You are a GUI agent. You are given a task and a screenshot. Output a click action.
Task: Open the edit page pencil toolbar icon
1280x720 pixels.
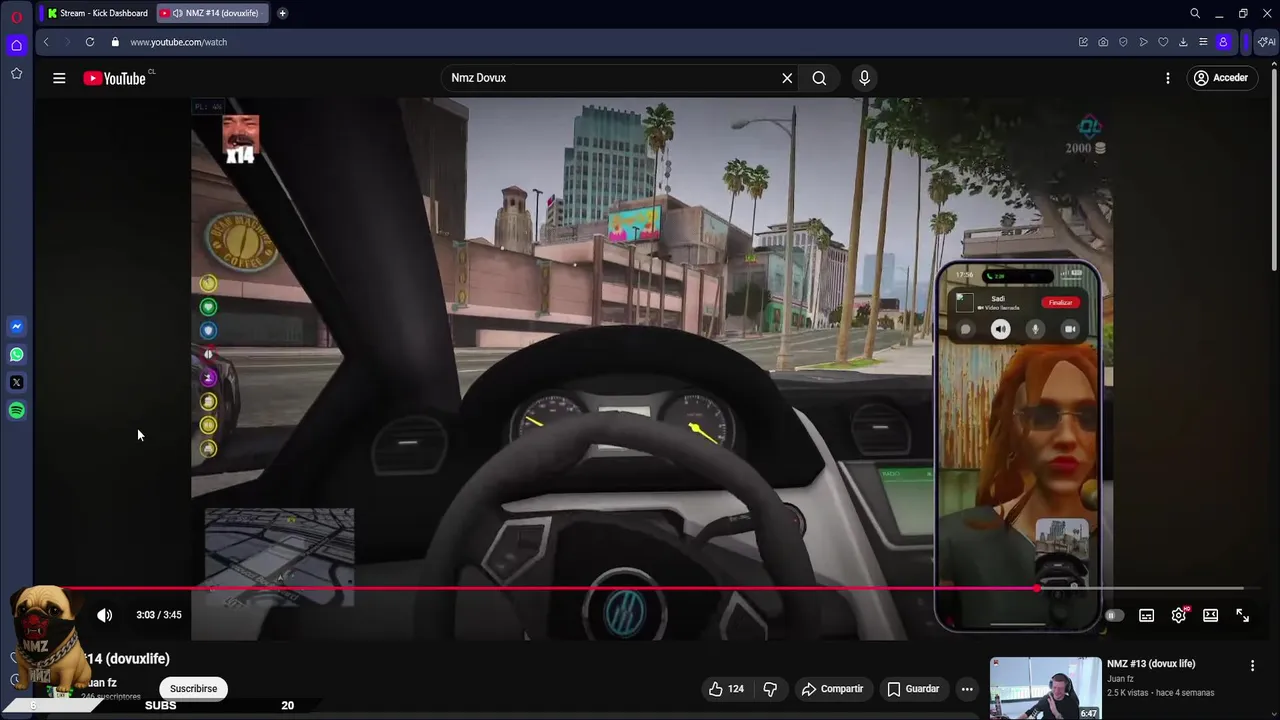tap(1083, 42)
